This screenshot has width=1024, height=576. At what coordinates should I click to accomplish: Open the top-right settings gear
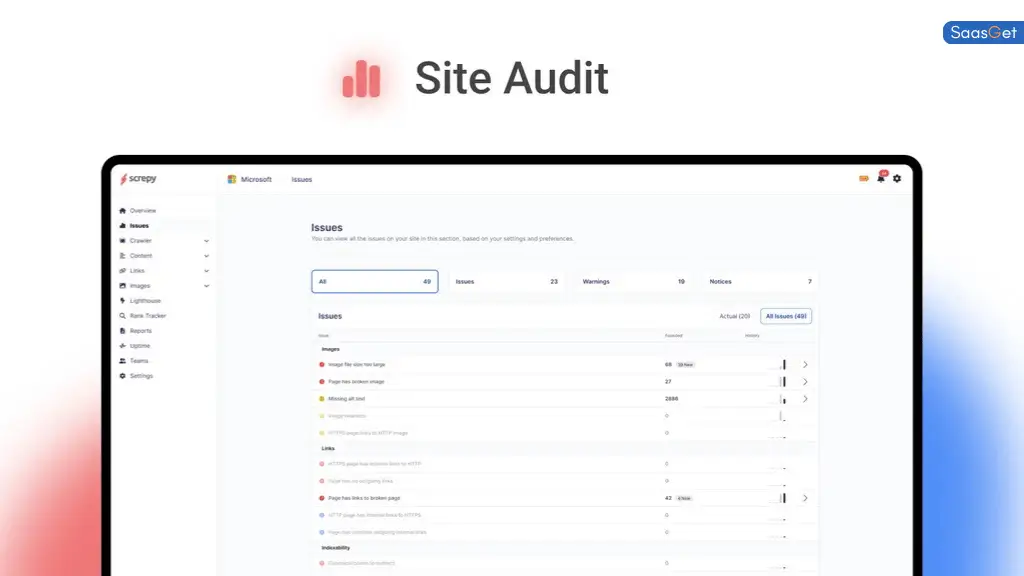897,178
